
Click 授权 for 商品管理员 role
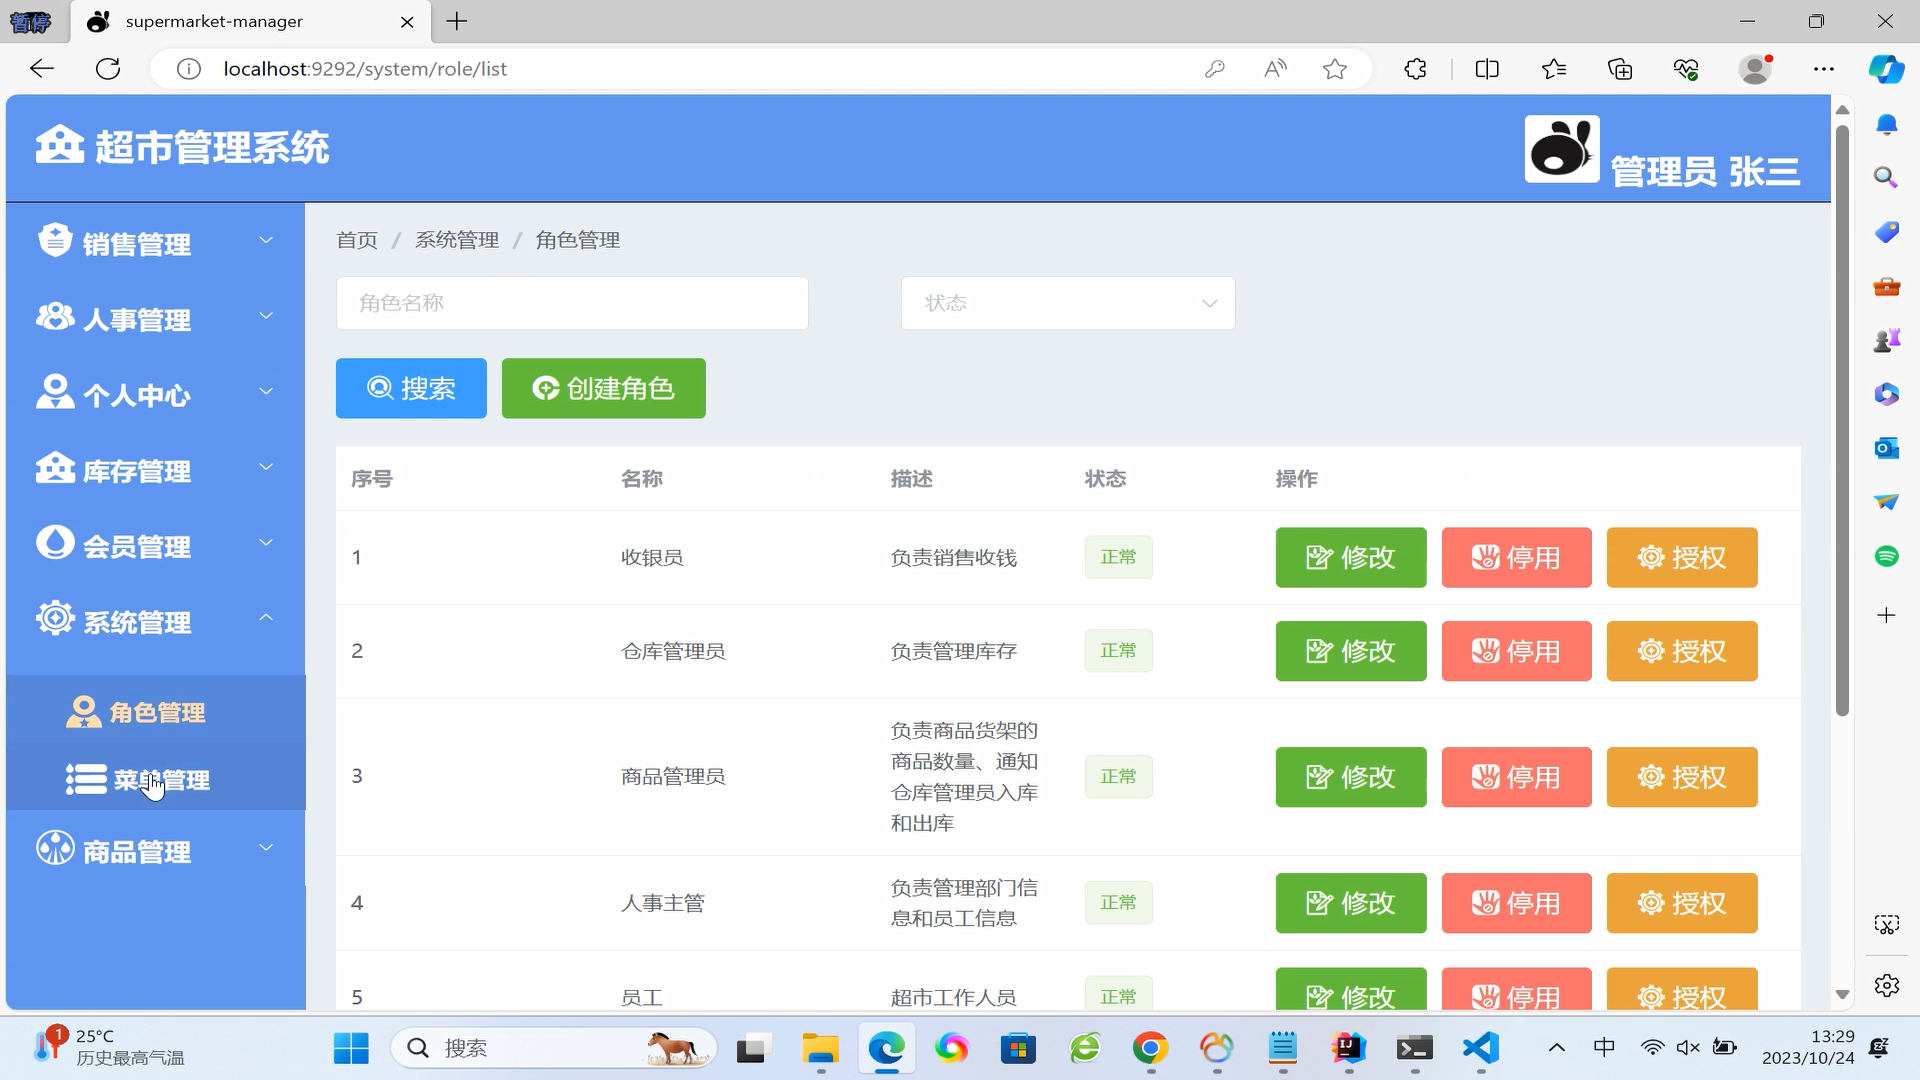[1681, 777]
